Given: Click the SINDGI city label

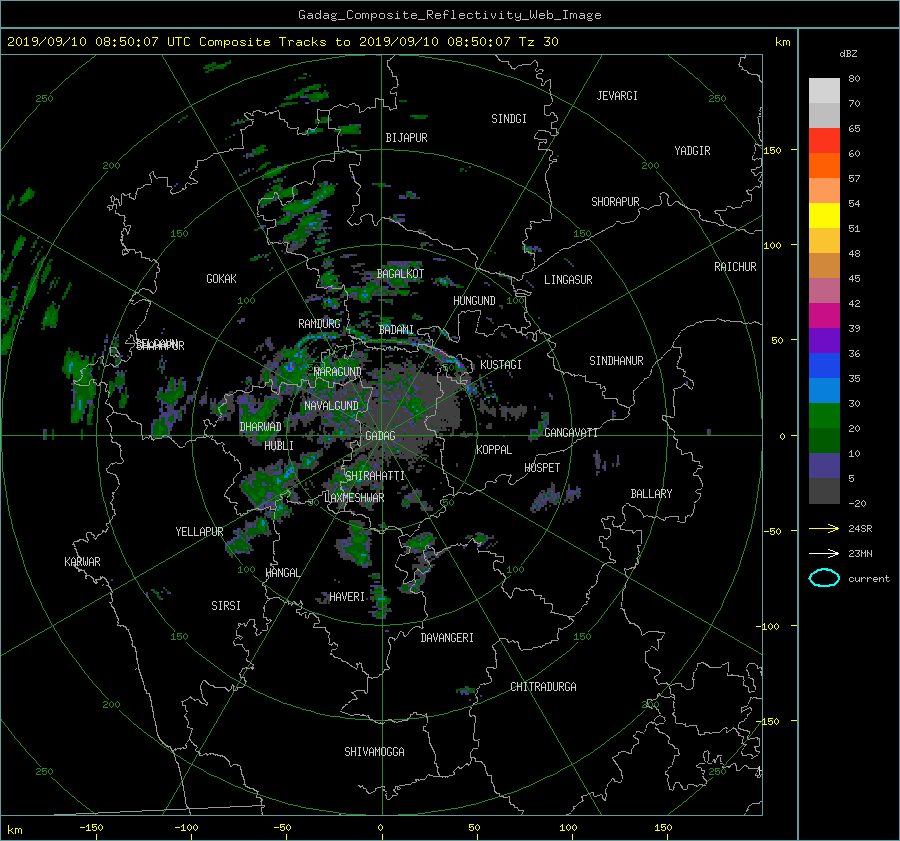Looking at the screenshot, I should tap(509, 119).
